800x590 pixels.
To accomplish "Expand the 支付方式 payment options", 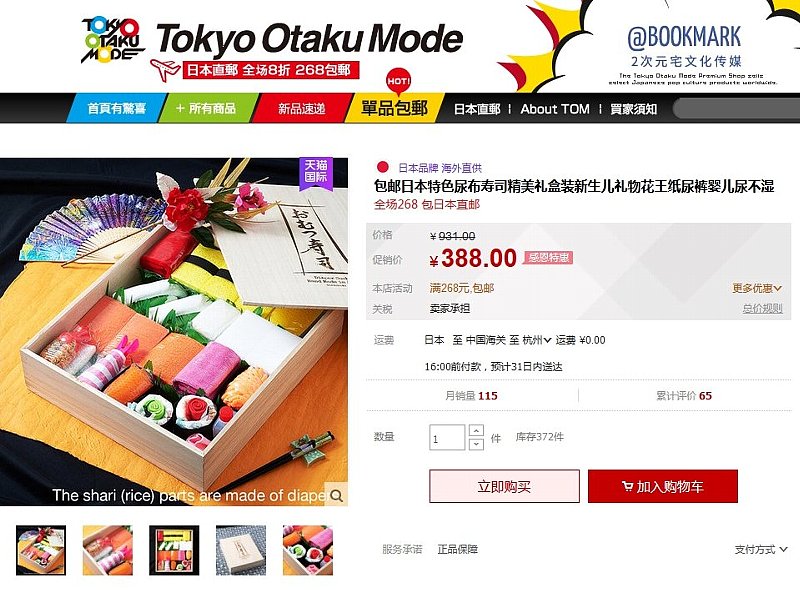I will (x=760, y=550).
